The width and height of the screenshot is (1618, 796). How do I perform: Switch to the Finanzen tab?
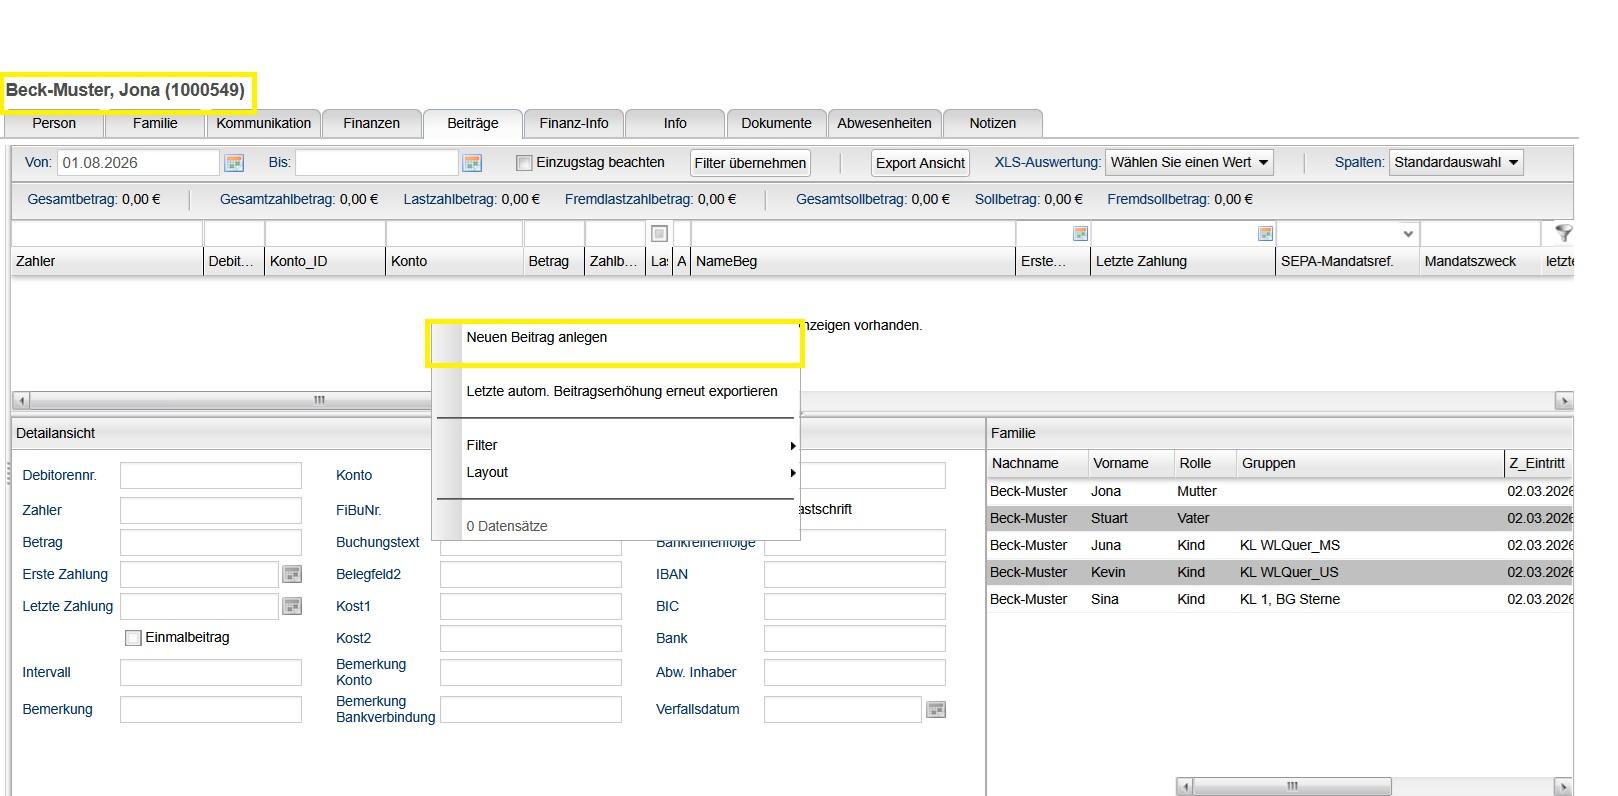pyautogui.click(x=371, y=123)
